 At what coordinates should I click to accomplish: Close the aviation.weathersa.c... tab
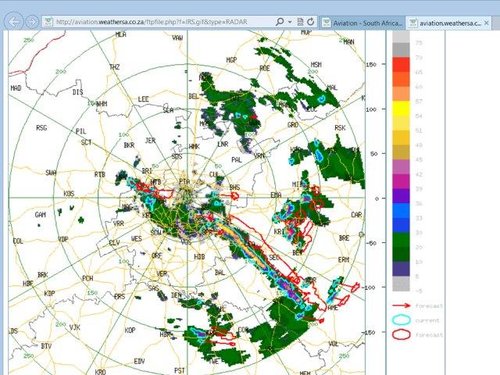[486, 23]
